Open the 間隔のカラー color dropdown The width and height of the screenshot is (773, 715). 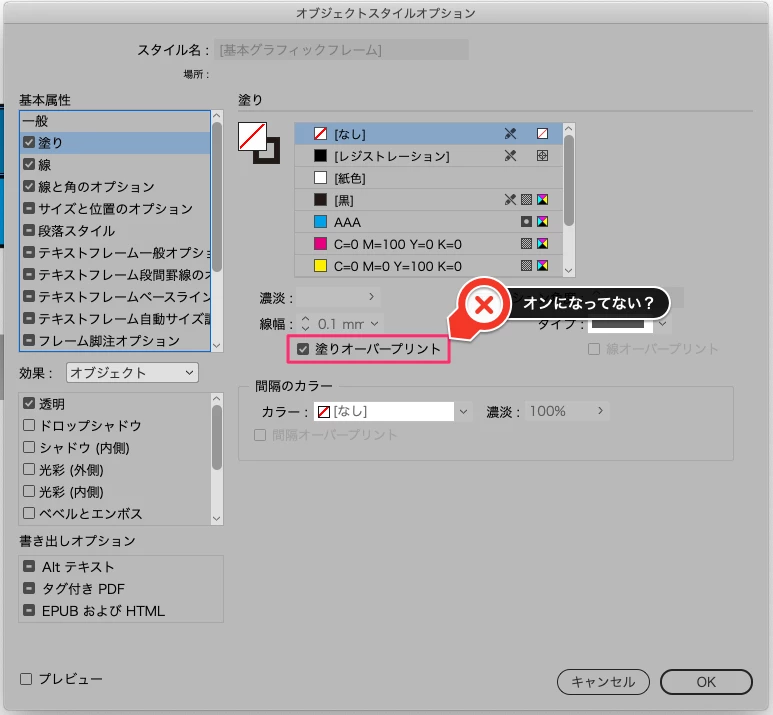(x=463, y=411)
